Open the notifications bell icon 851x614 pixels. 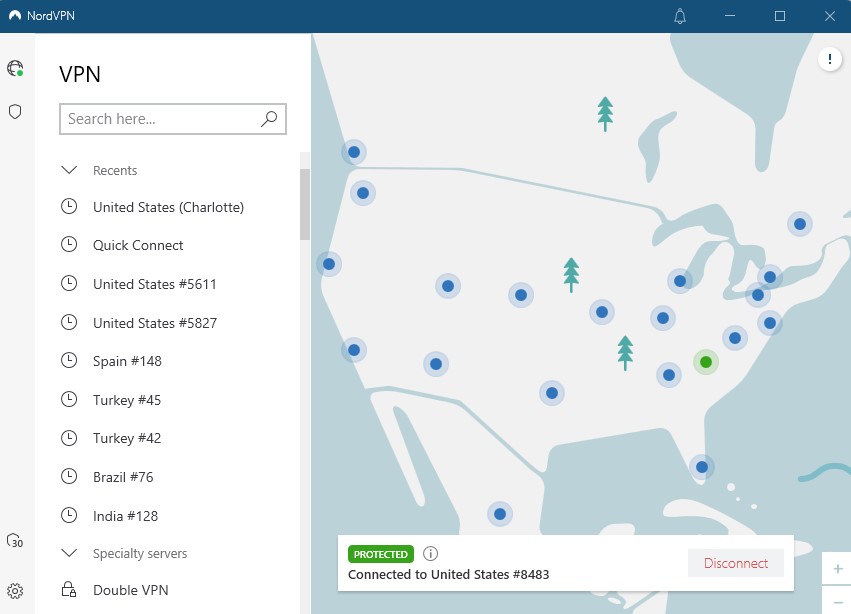click(x=680, y=16)
